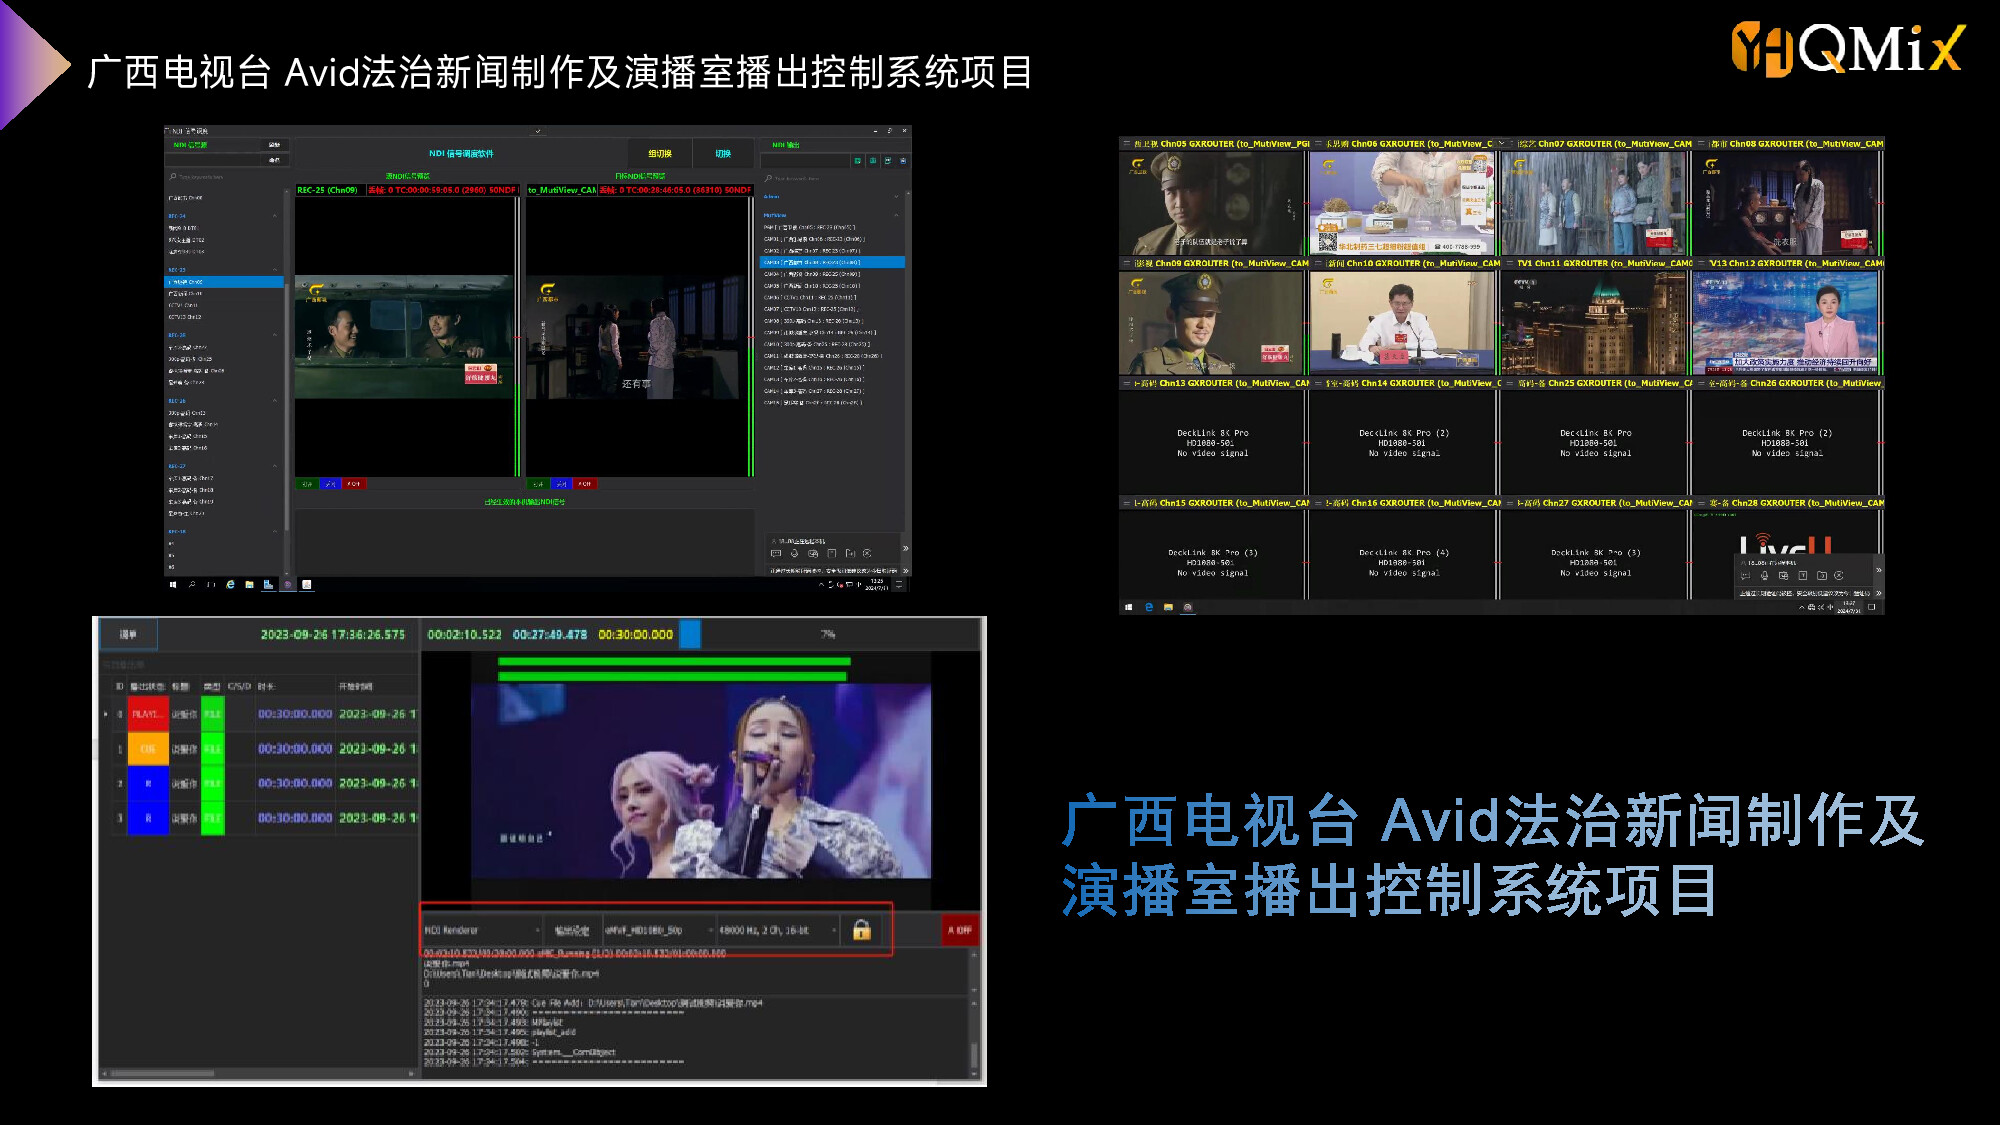Select red PLAY status playlist row 0

(148, 714)
